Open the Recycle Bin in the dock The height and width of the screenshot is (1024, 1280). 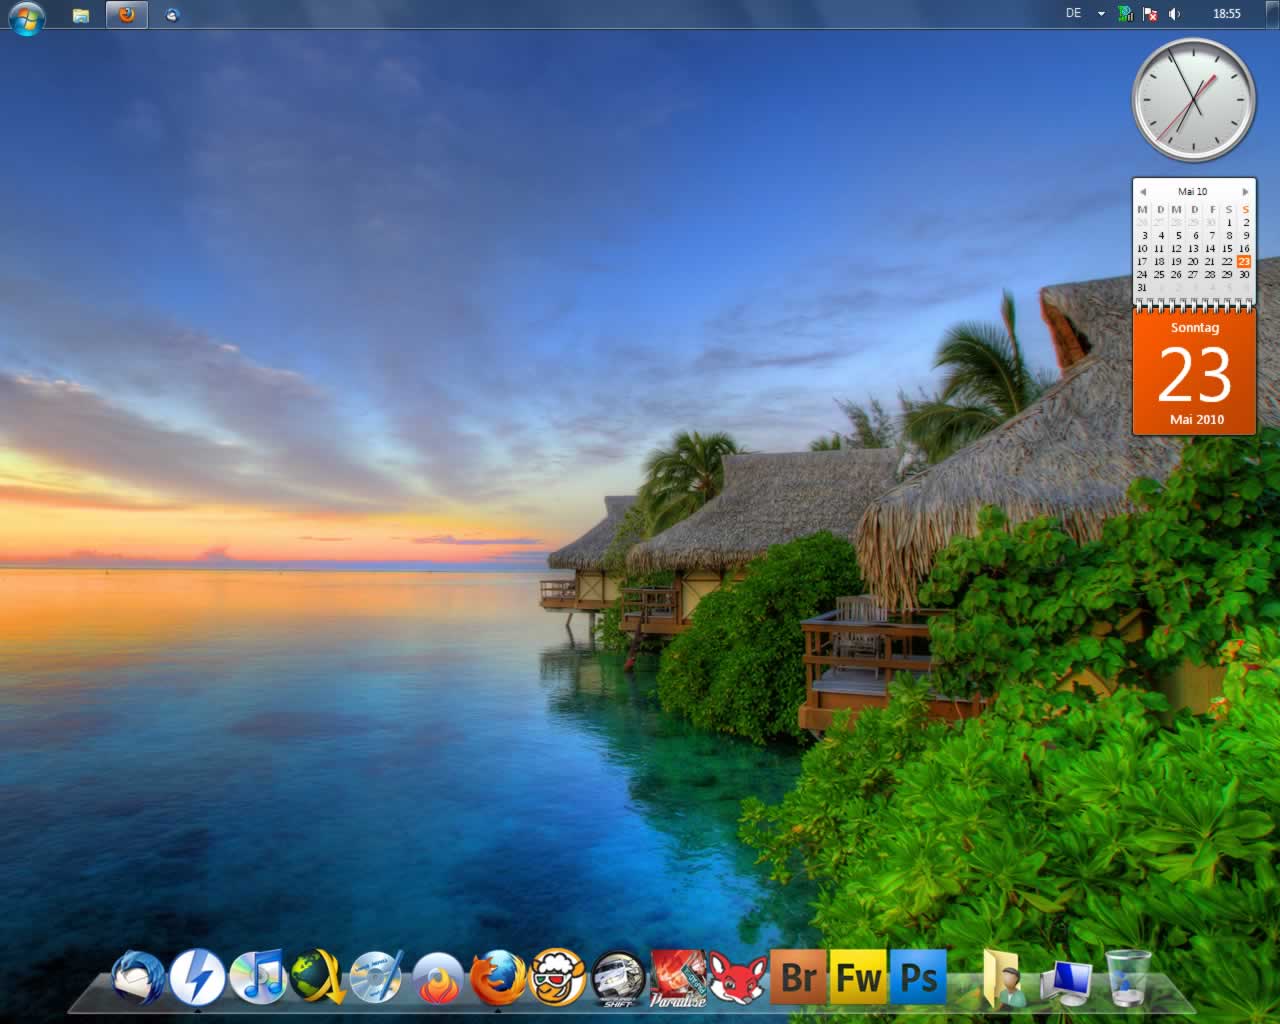click(x=1128, y=977)
